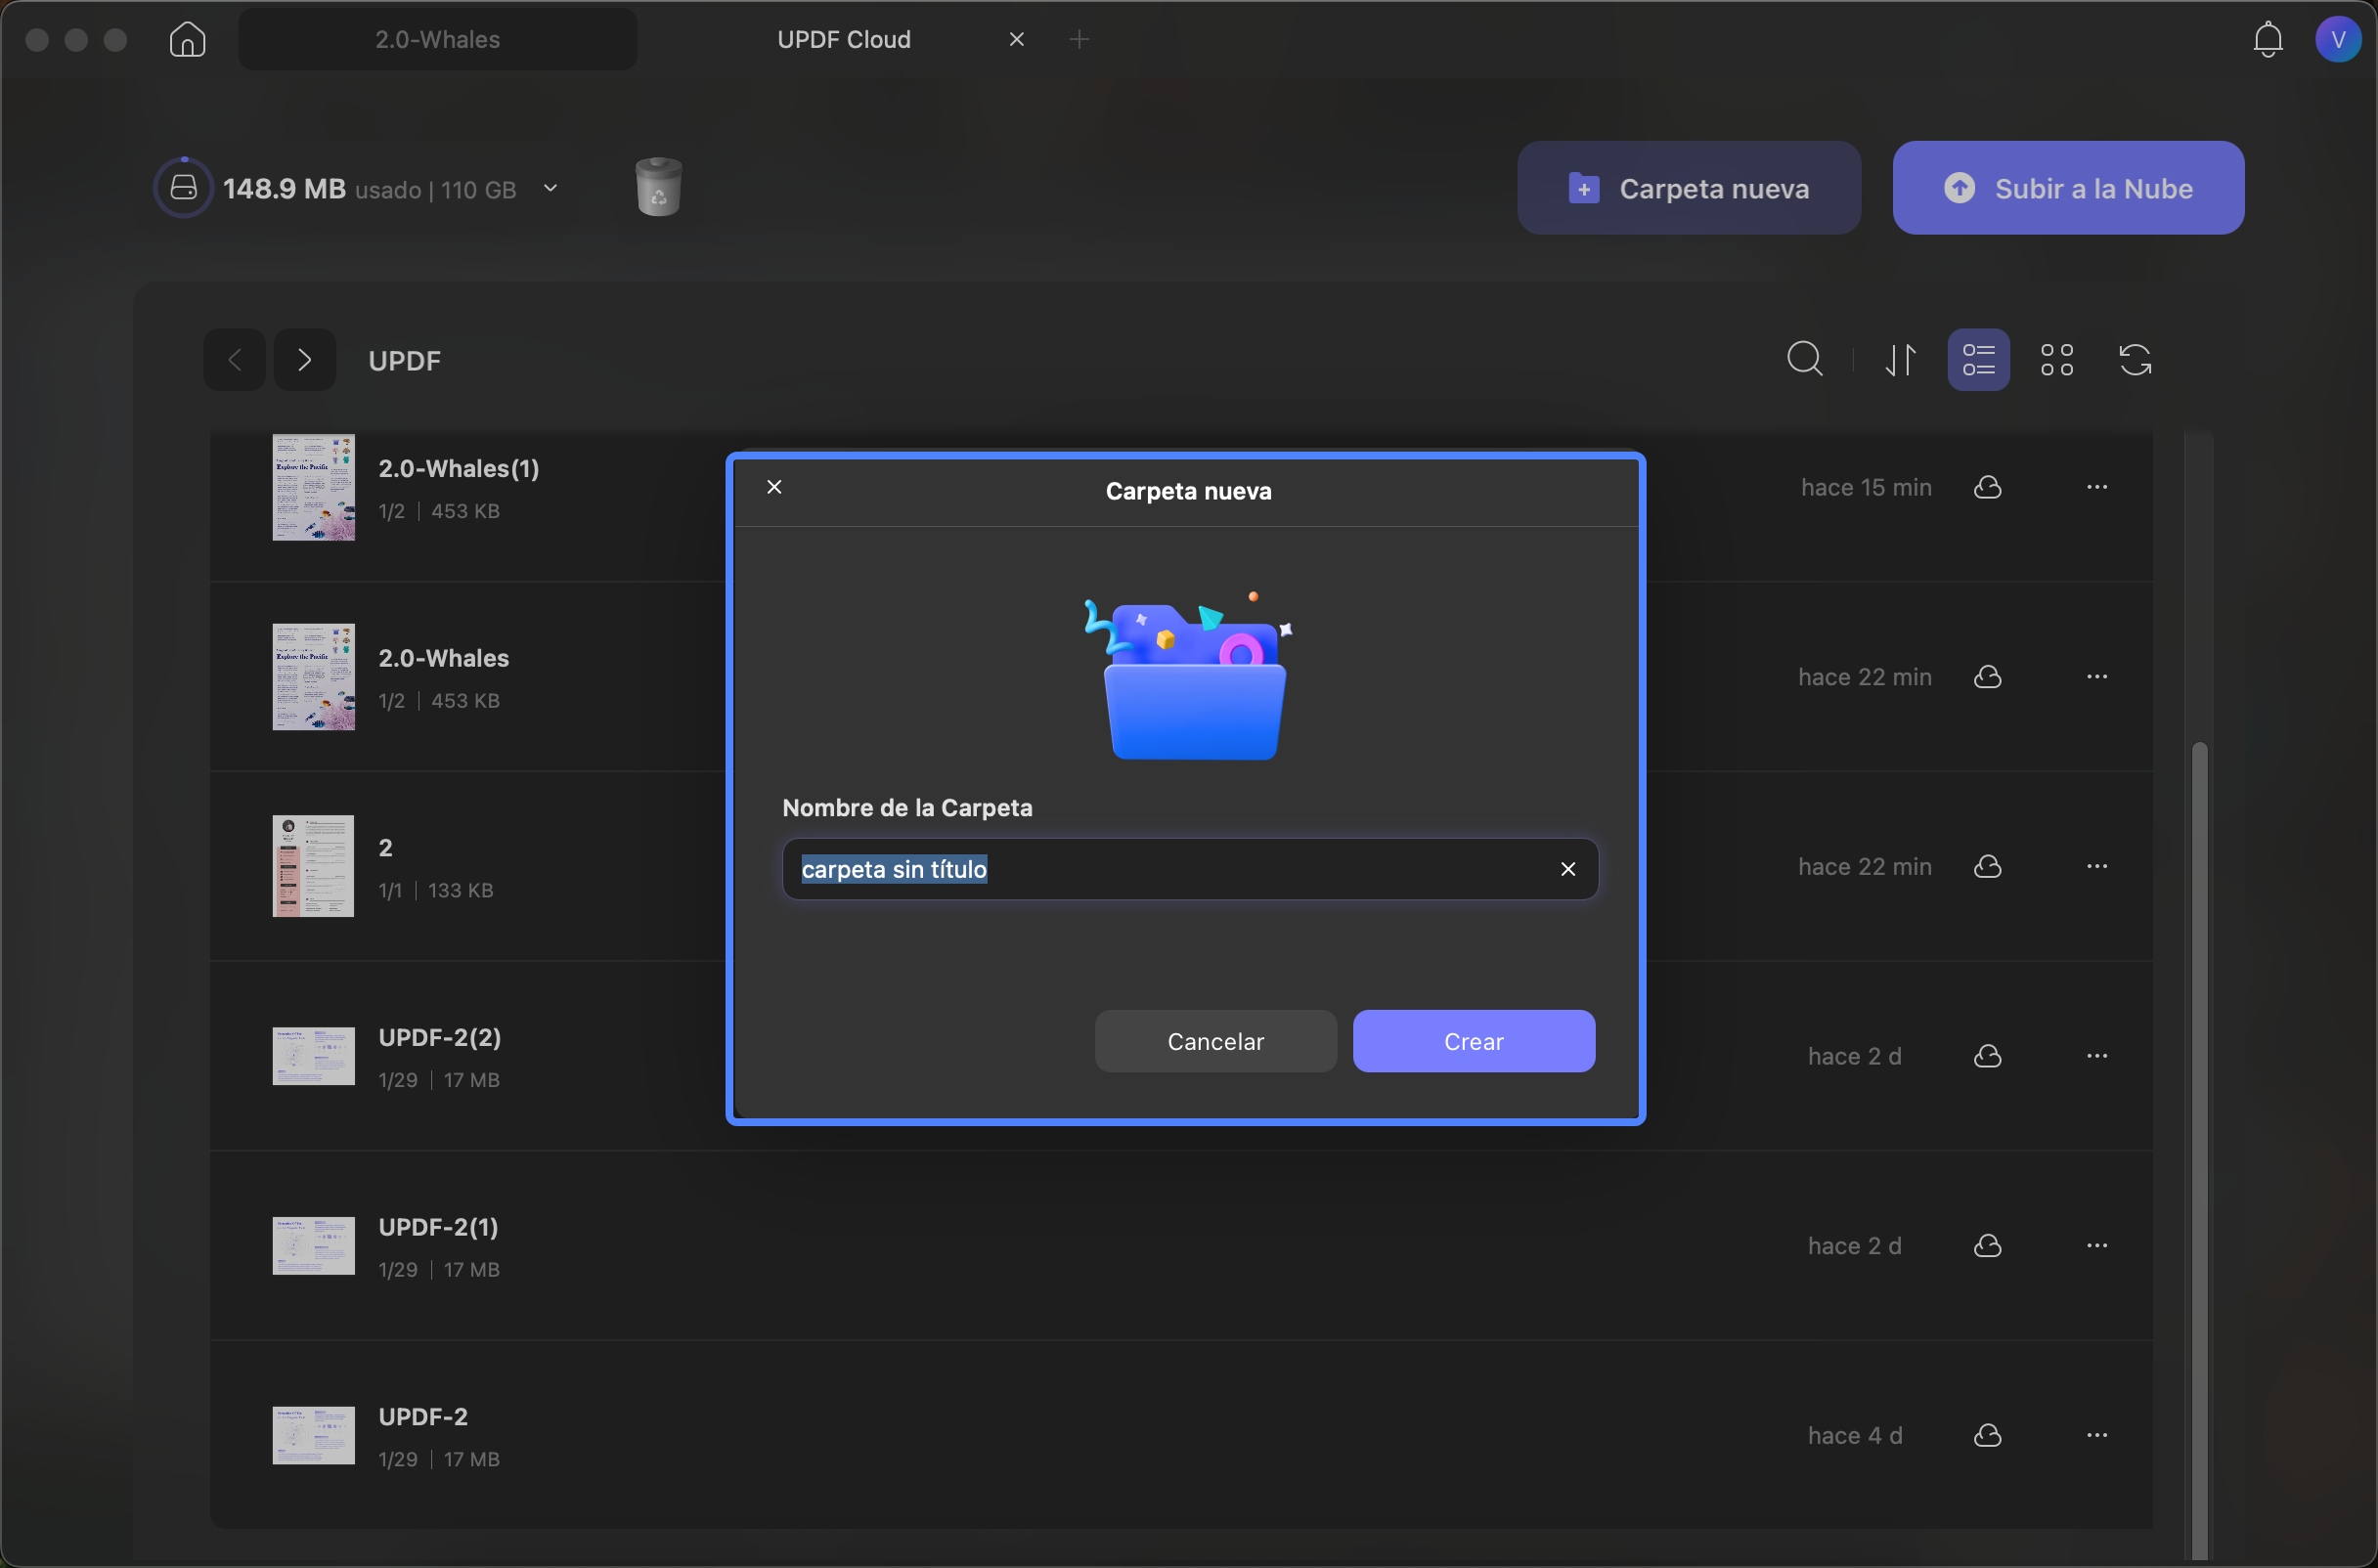Image resolution: width=2378 pixels, height=1568 pixels.
Task: Switch to grid view
Action: pos(2056,360)
